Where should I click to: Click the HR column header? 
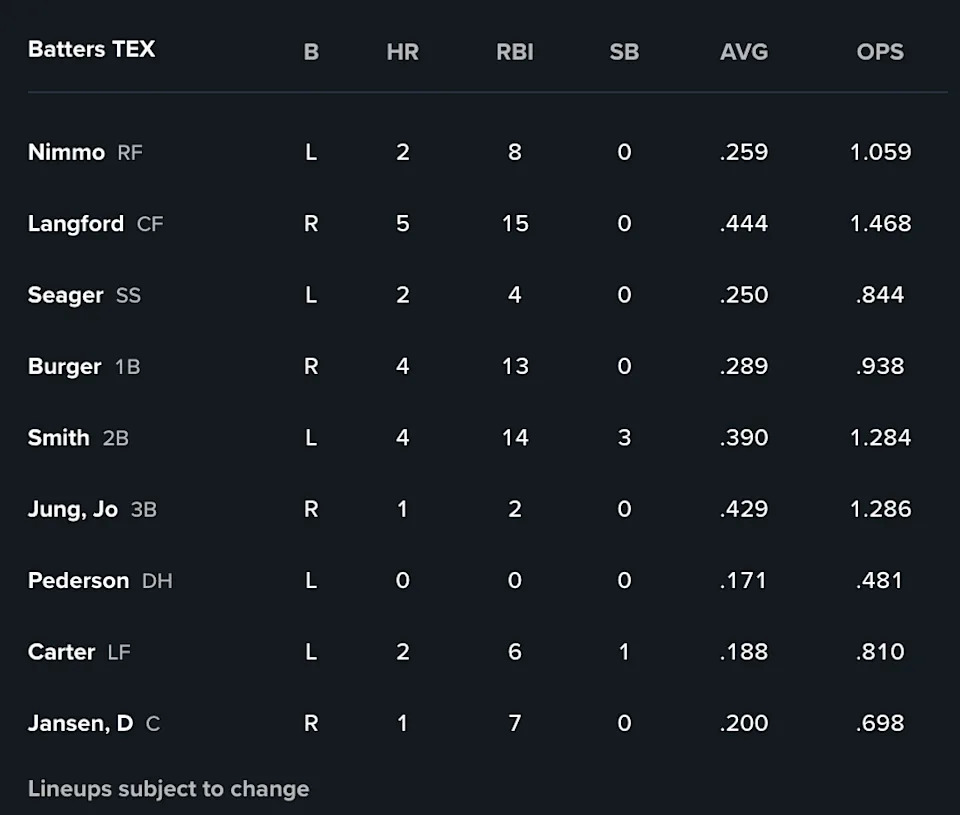pos(402,52)
